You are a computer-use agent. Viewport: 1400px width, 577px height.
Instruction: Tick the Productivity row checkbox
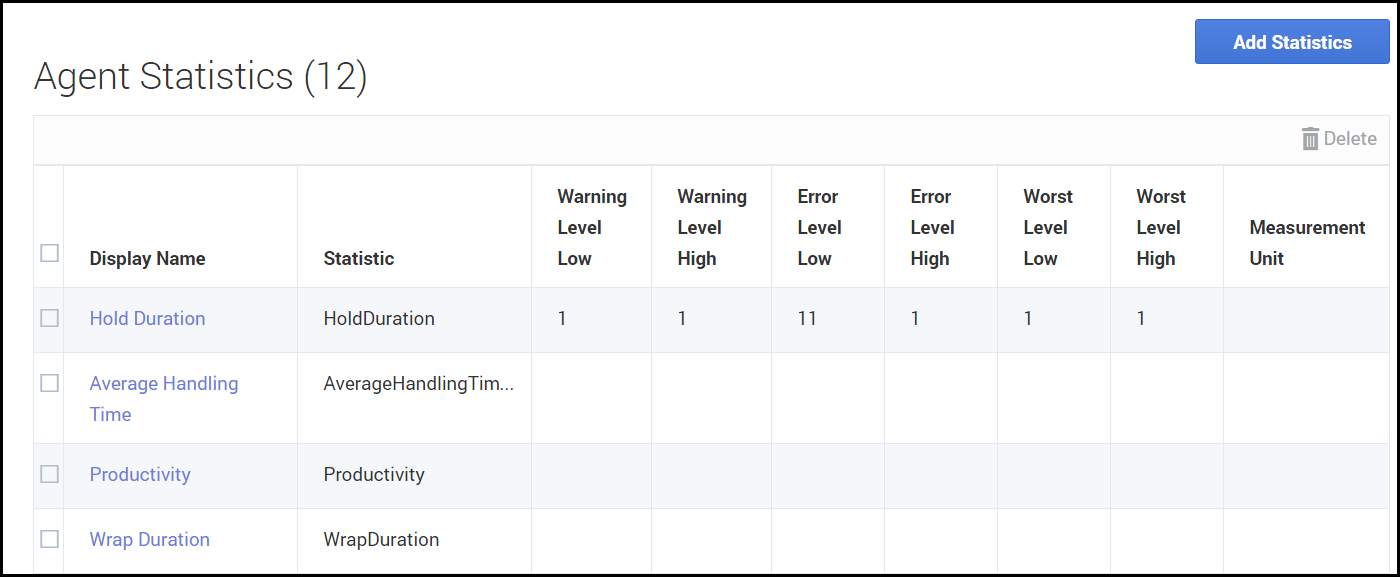[x=49, y=474]
